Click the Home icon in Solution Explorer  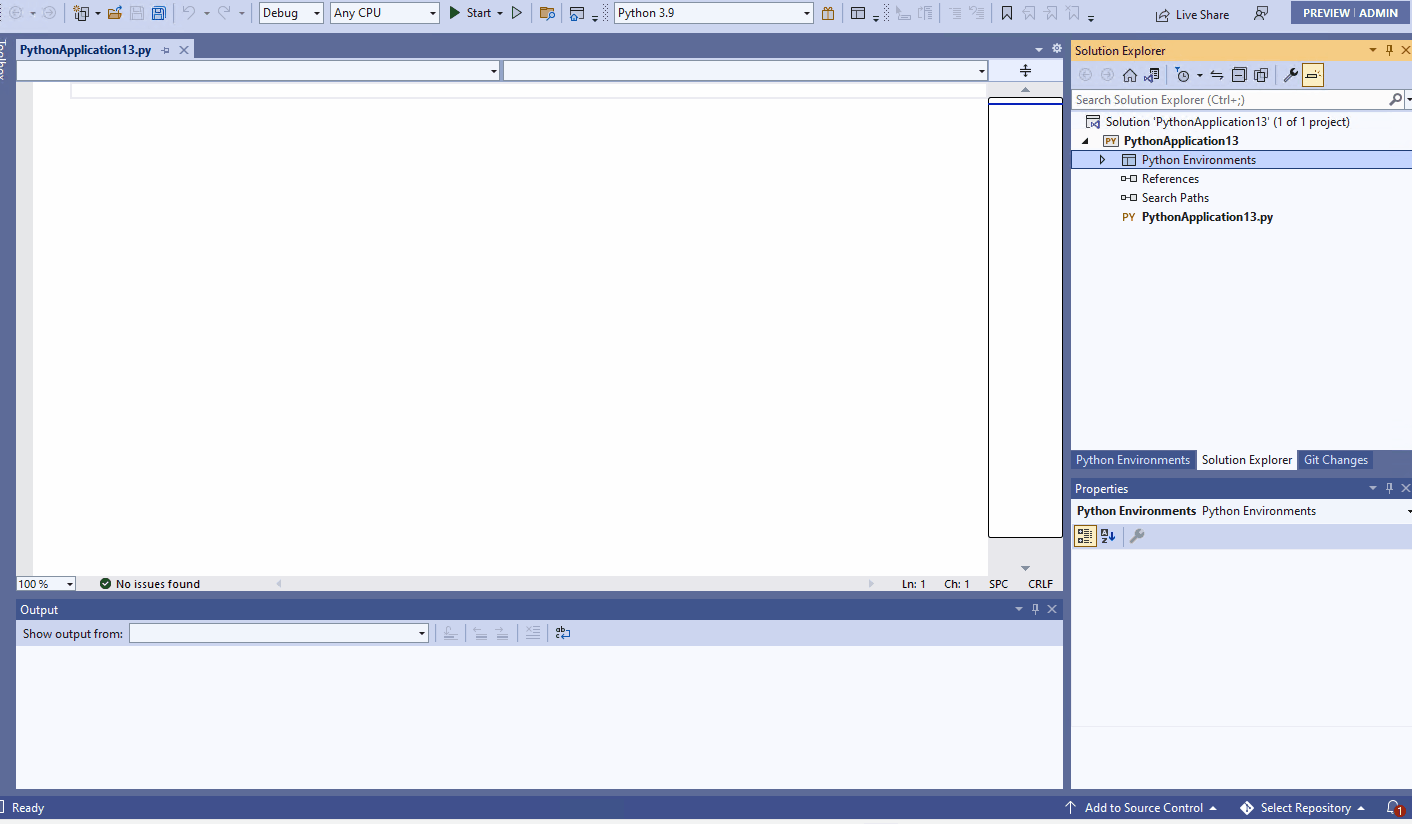[x=1129, y=74]
